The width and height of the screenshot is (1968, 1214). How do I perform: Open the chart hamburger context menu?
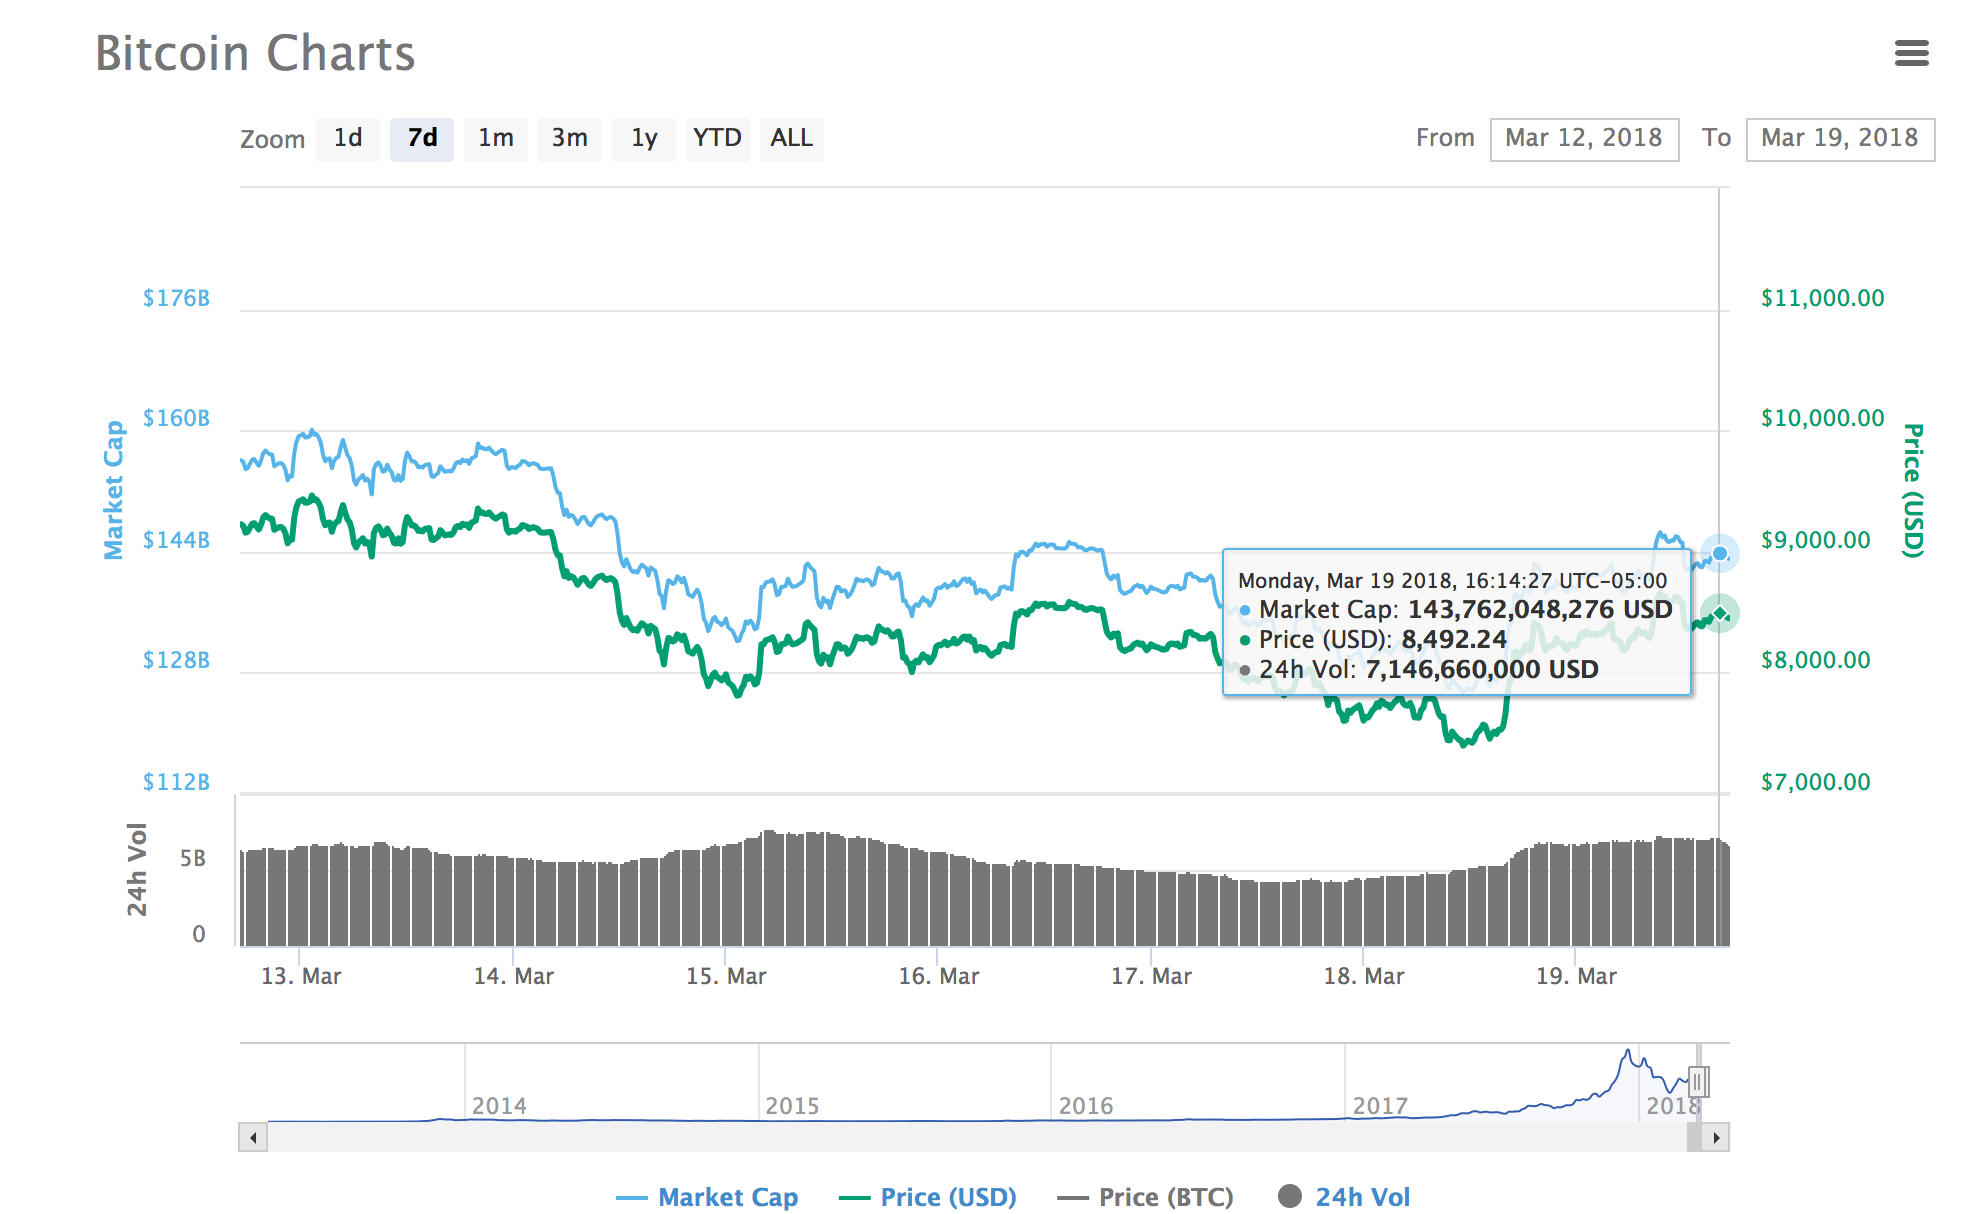coord(1911,53)
